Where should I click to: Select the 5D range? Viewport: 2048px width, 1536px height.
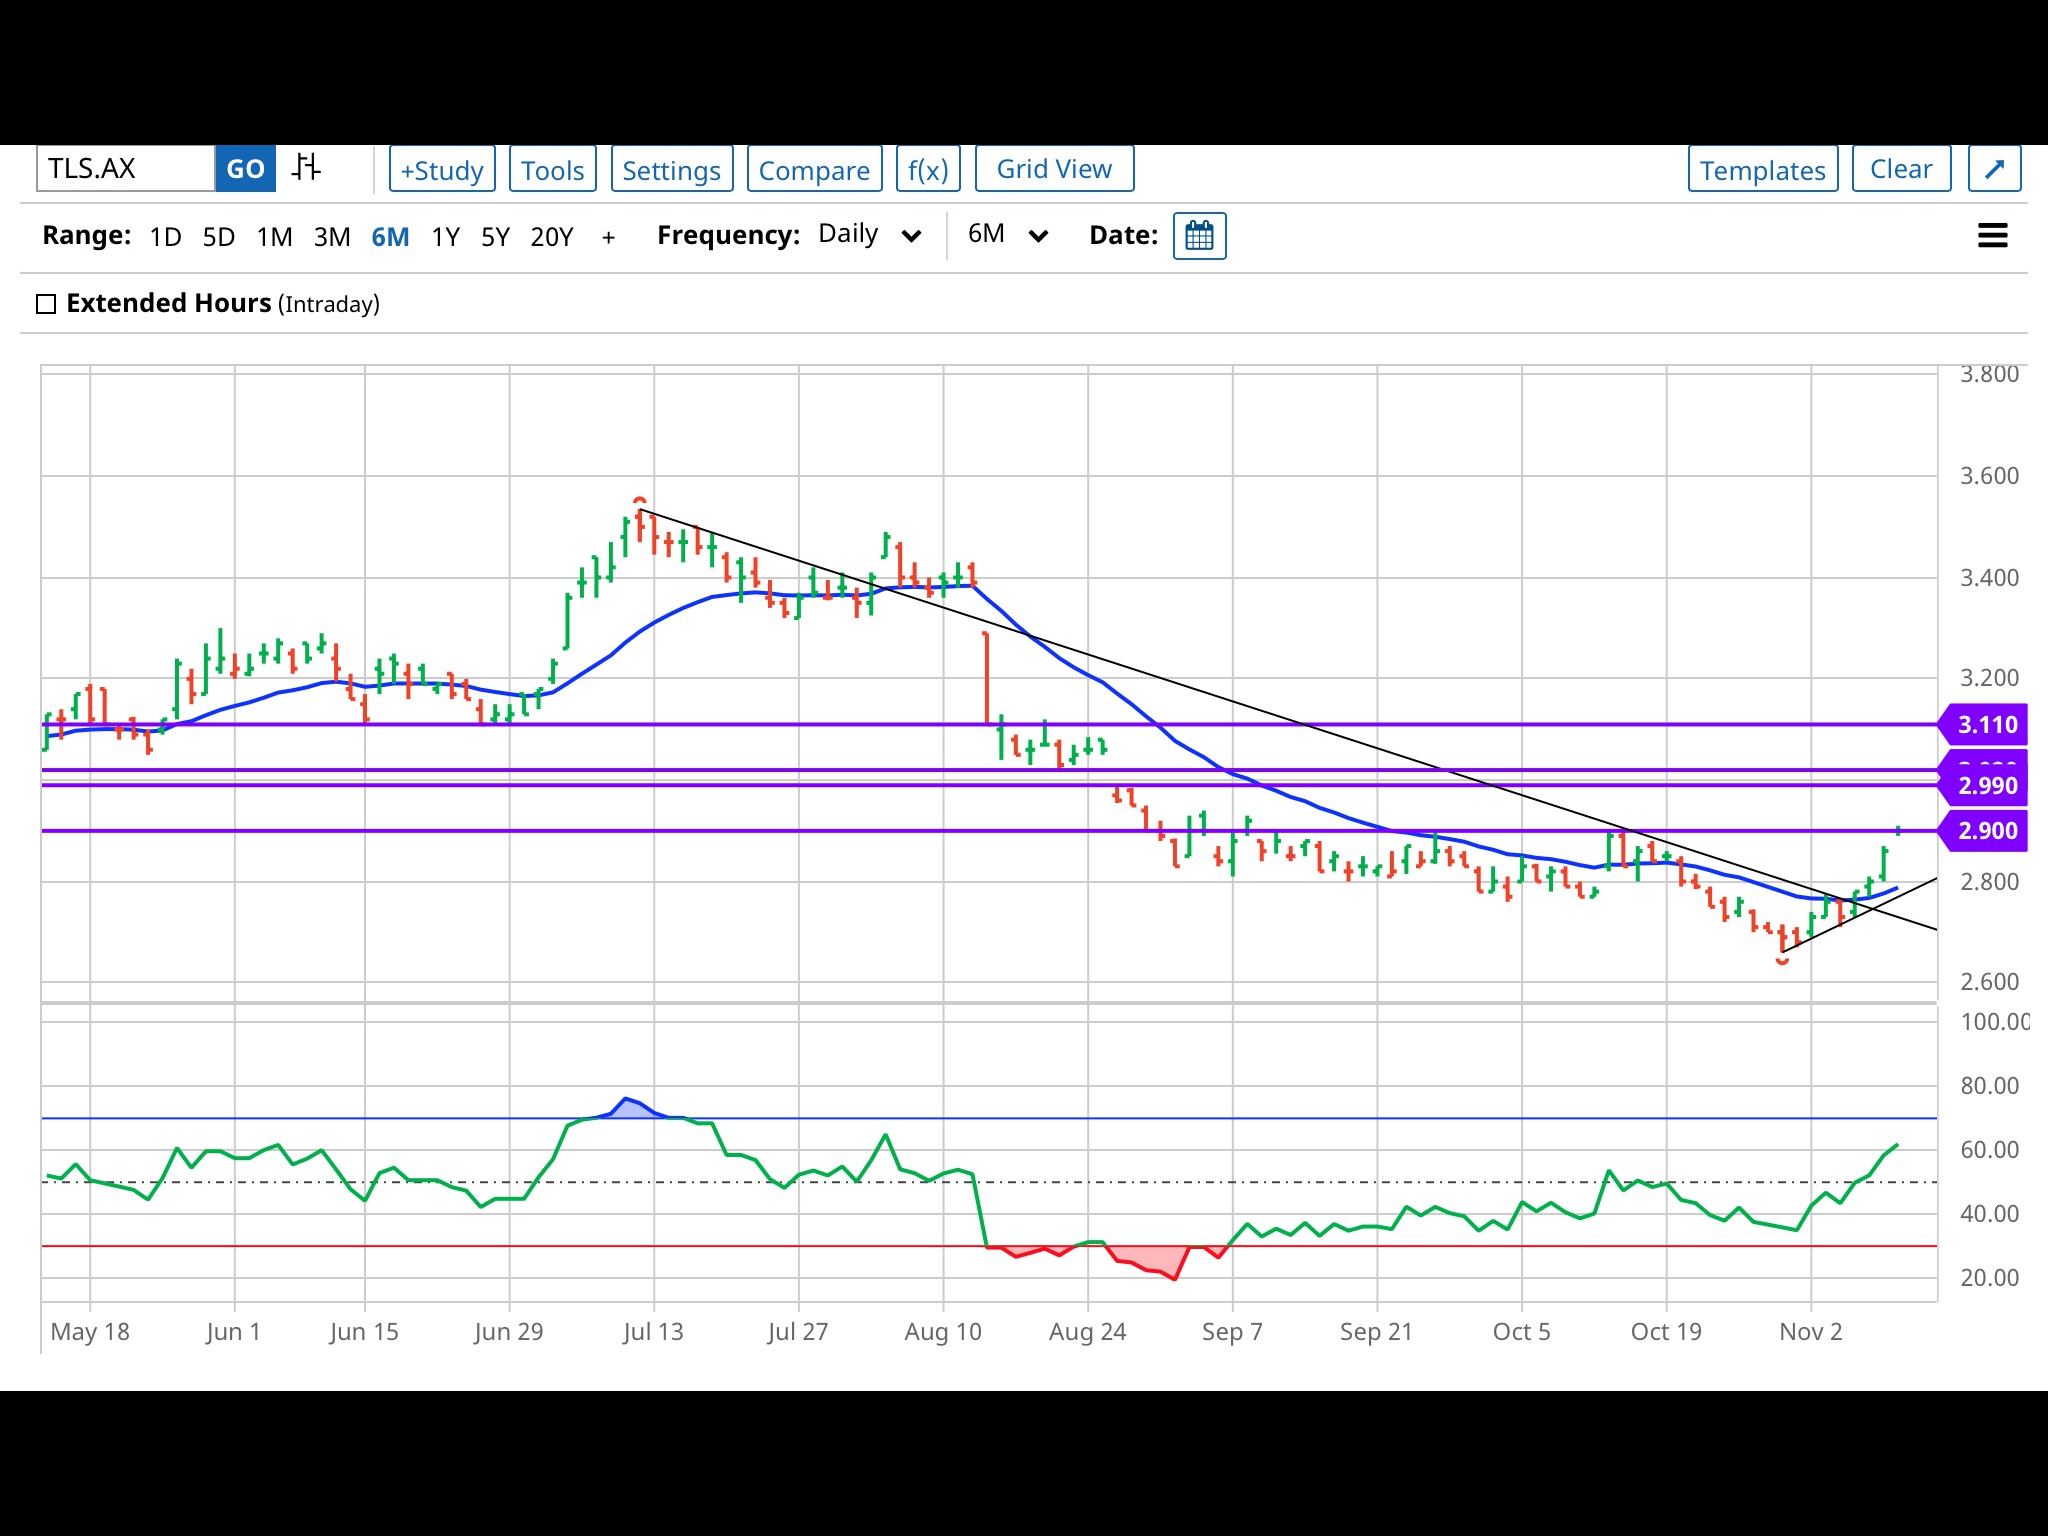(218, 237)
